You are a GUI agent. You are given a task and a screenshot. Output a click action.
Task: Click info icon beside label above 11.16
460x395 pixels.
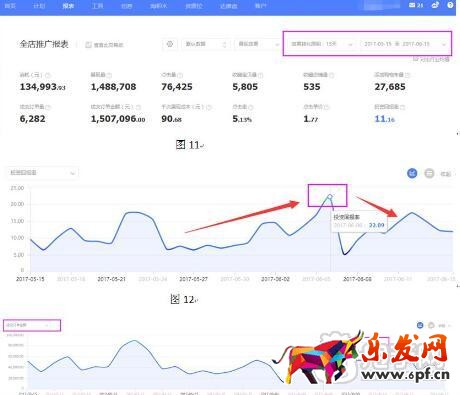(x=402, y=107)
